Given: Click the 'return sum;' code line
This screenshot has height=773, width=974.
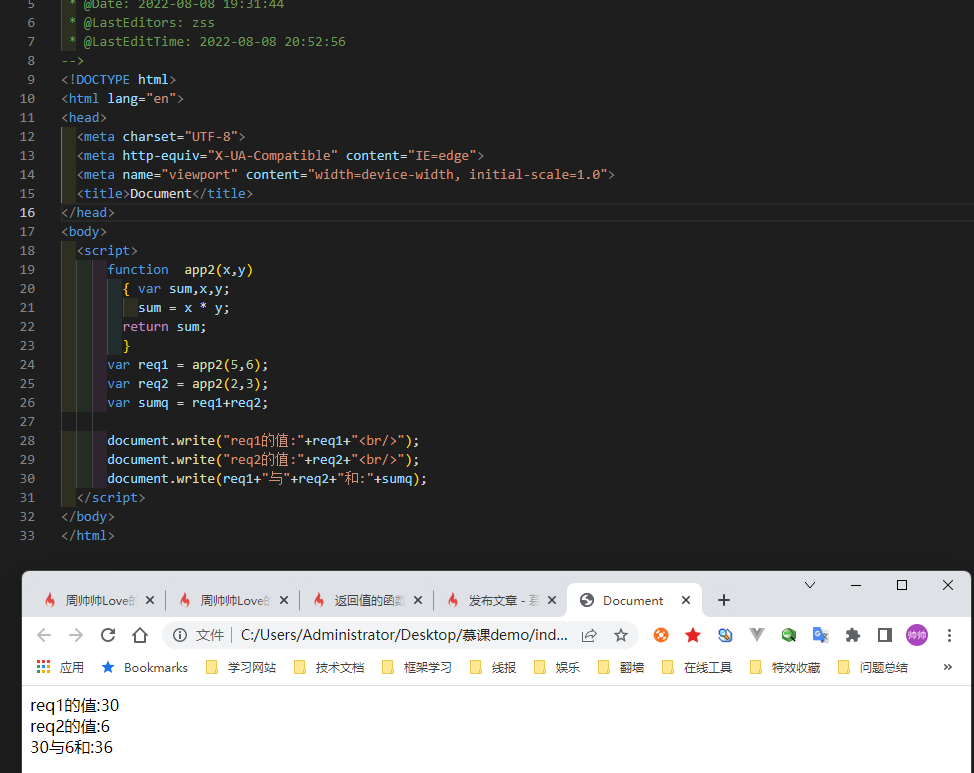Looking at the screenshot, I should click(x=164, y=327).
